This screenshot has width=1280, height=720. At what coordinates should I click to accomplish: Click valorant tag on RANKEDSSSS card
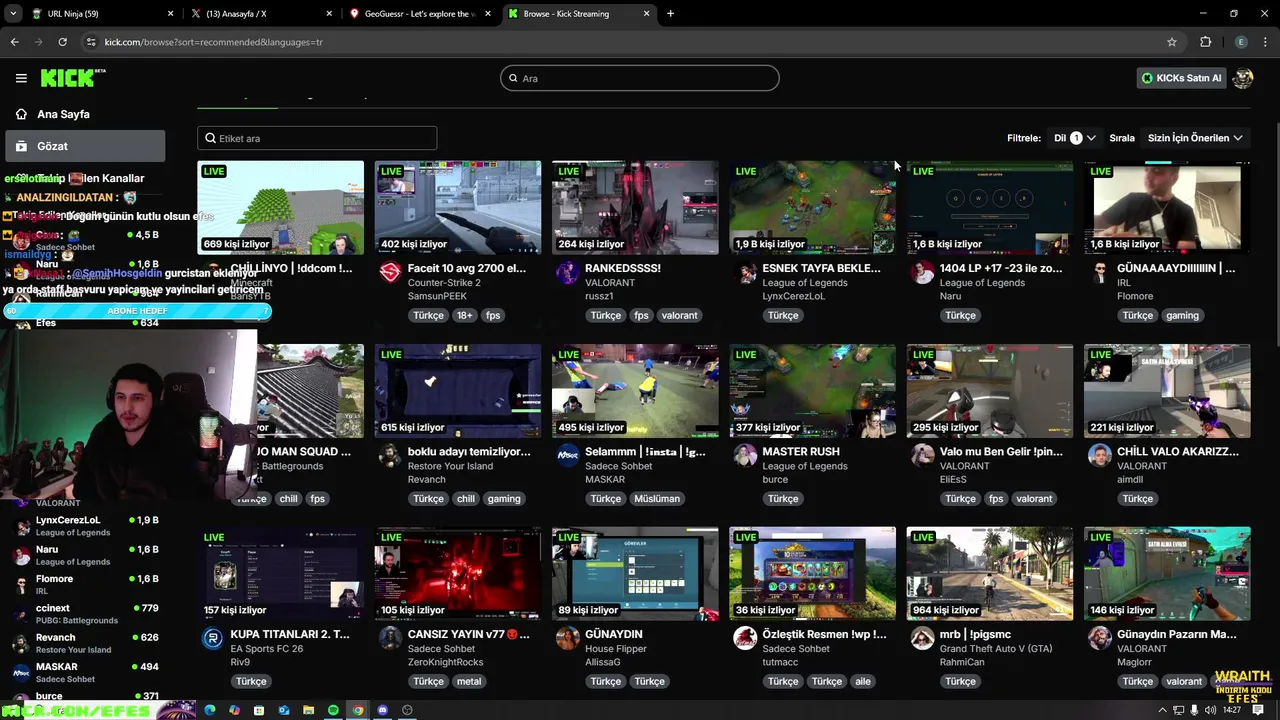[680, 315]
